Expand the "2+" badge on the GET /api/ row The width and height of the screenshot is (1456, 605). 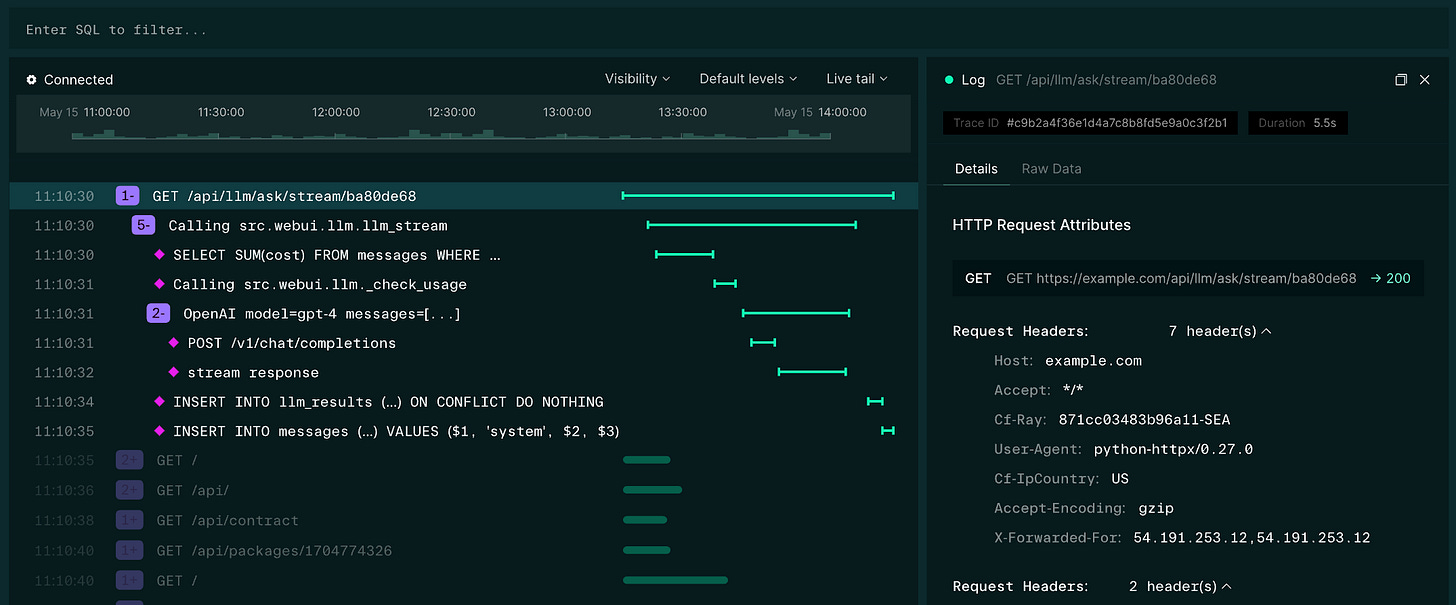tap(127, 490)
